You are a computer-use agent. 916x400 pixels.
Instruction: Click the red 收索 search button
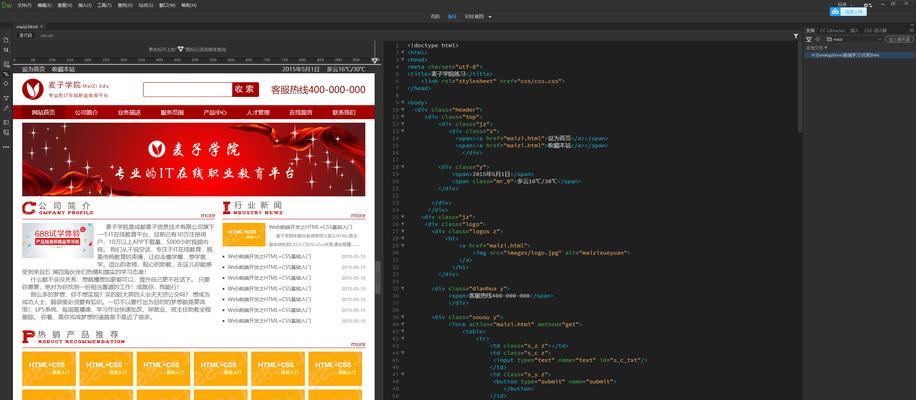245,89
